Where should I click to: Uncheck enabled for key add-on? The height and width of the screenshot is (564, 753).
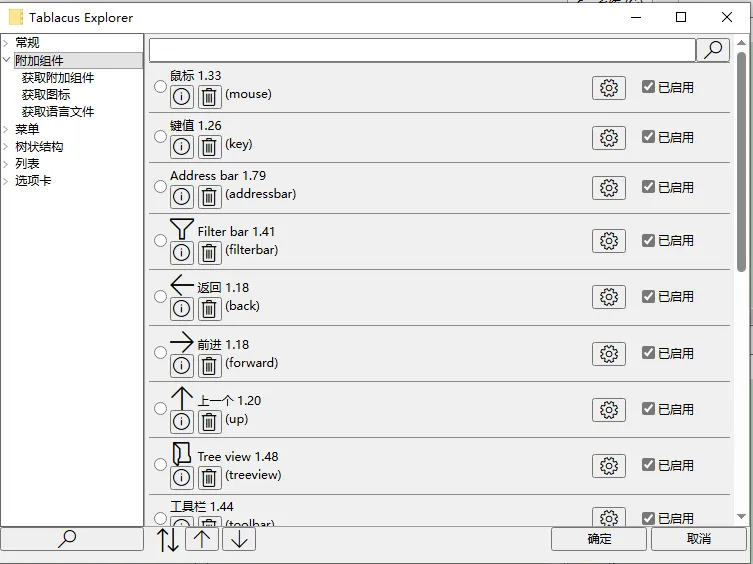648,136
